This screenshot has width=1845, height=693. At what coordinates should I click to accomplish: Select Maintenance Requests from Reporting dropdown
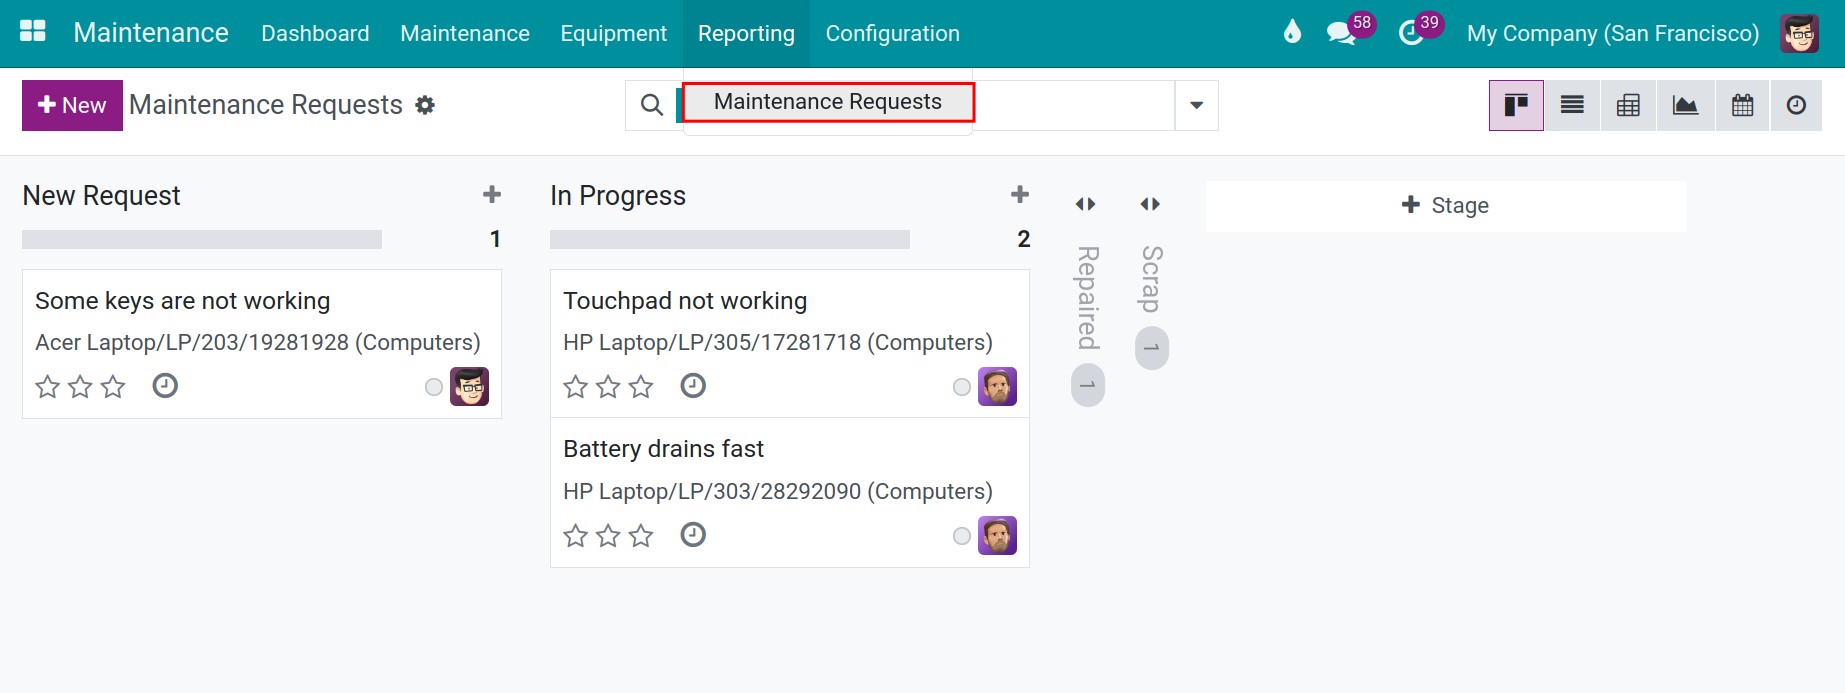pos(828,102)
